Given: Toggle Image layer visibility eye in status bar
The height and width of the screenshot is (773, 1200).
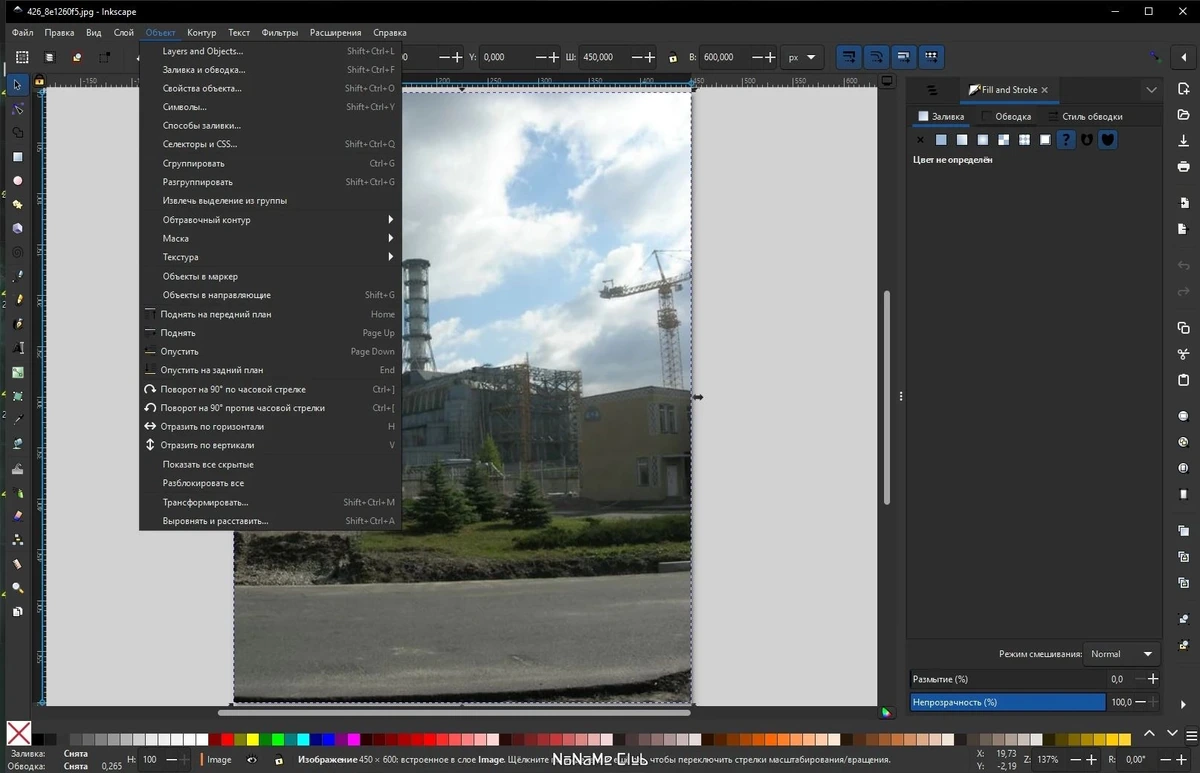Looking at the screenshot, I should tap(252, 760).
